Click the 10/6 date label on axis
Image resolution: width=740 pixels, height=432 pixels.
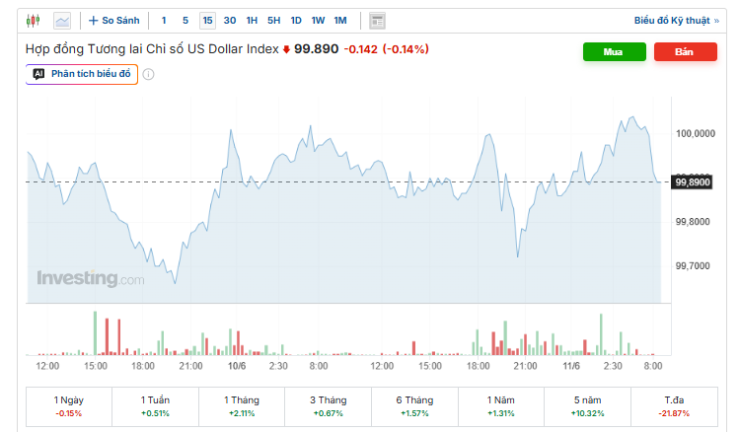237,366
